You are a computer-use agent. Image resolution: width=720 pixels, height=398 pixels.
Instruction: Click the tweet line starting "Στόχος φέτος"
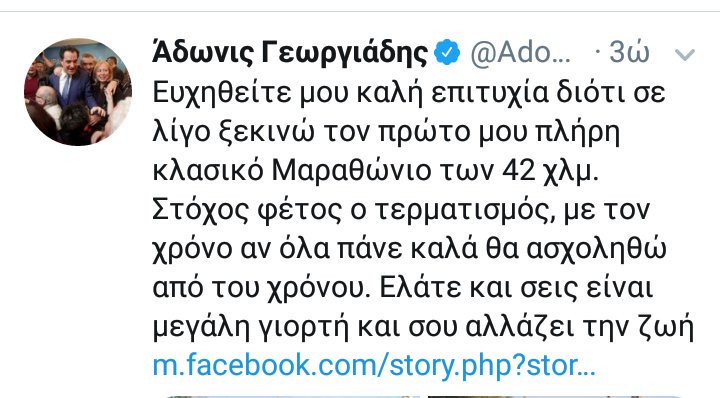coord(401,210)
